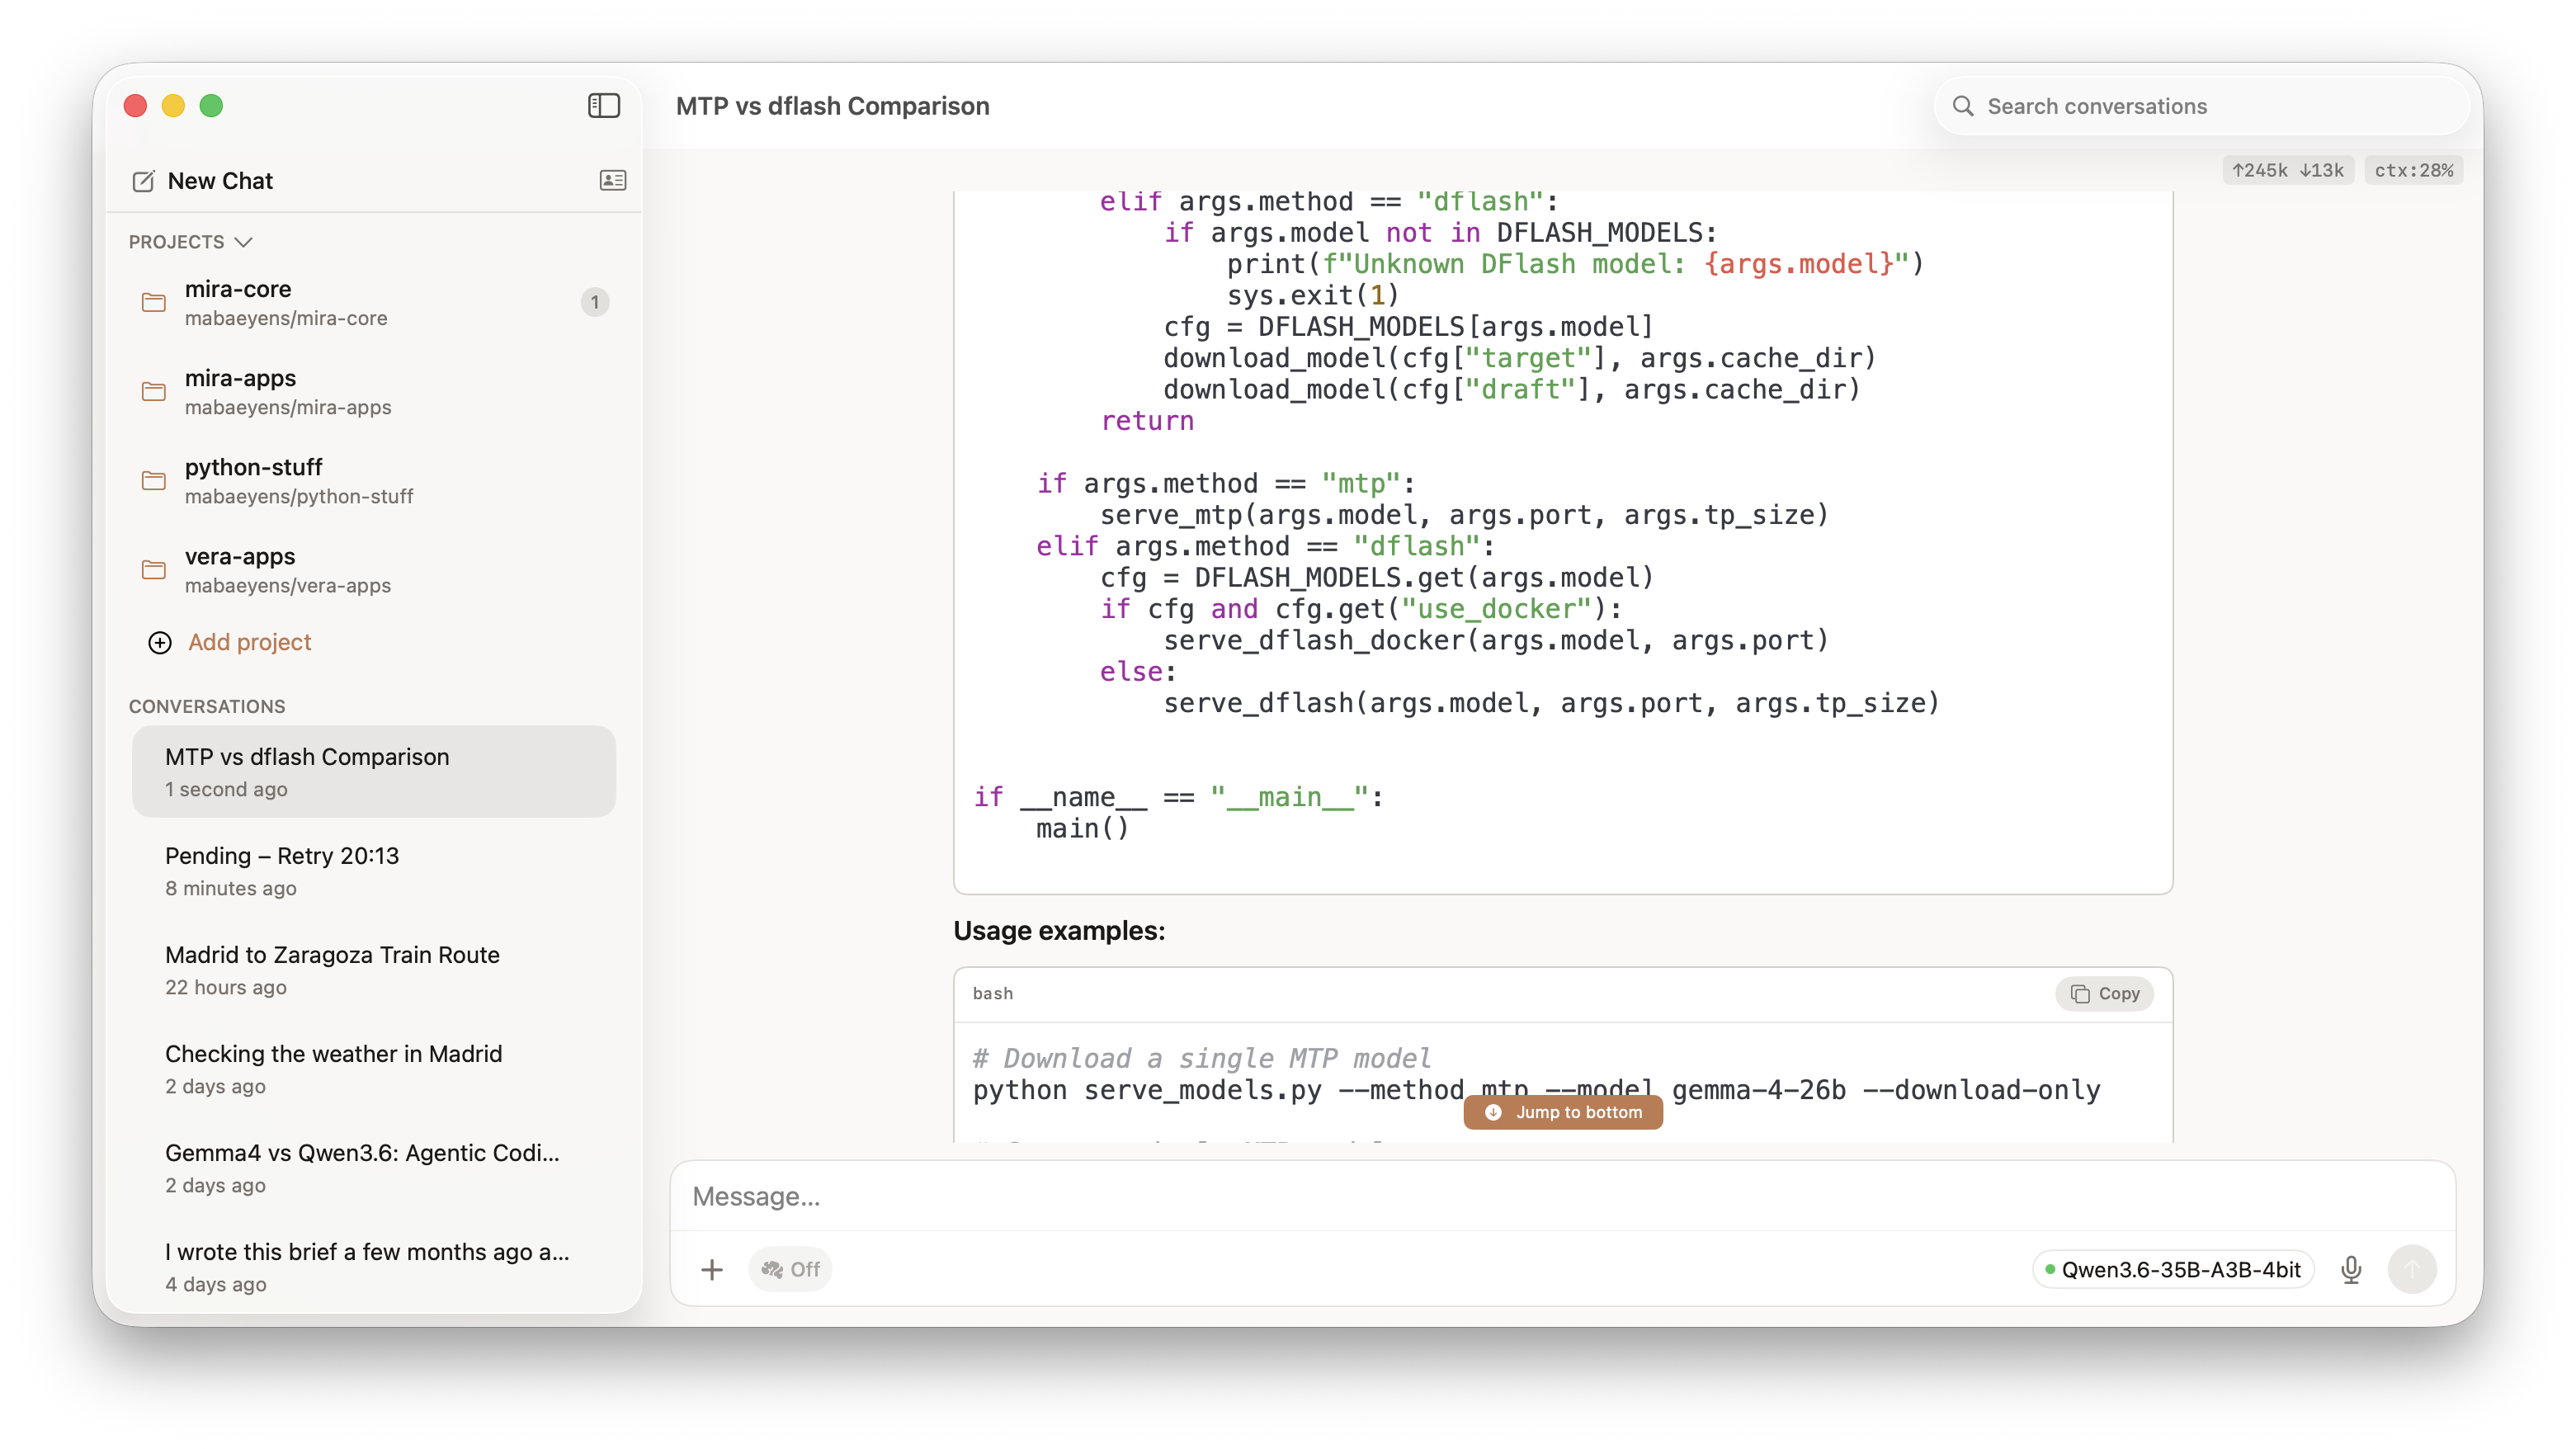Click the vera-apps folder icon
This screenshot has width=2576, height=1449.
pos(153,569)
